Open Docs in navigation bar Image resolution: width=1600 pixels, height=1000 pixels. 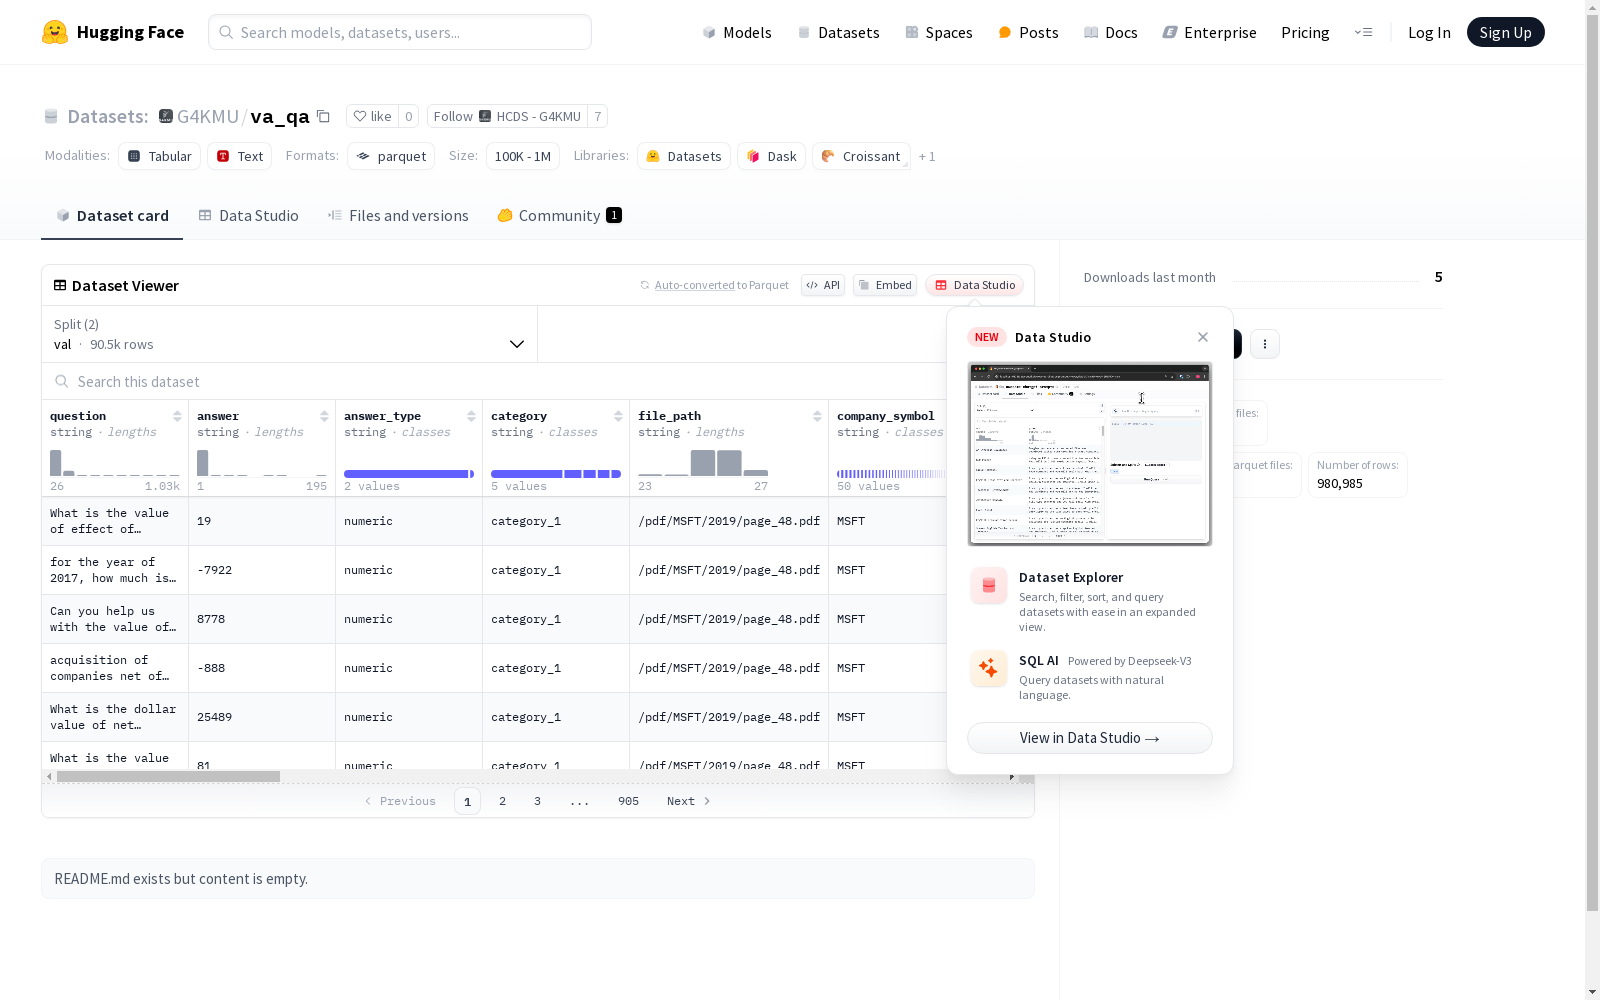1110,32
